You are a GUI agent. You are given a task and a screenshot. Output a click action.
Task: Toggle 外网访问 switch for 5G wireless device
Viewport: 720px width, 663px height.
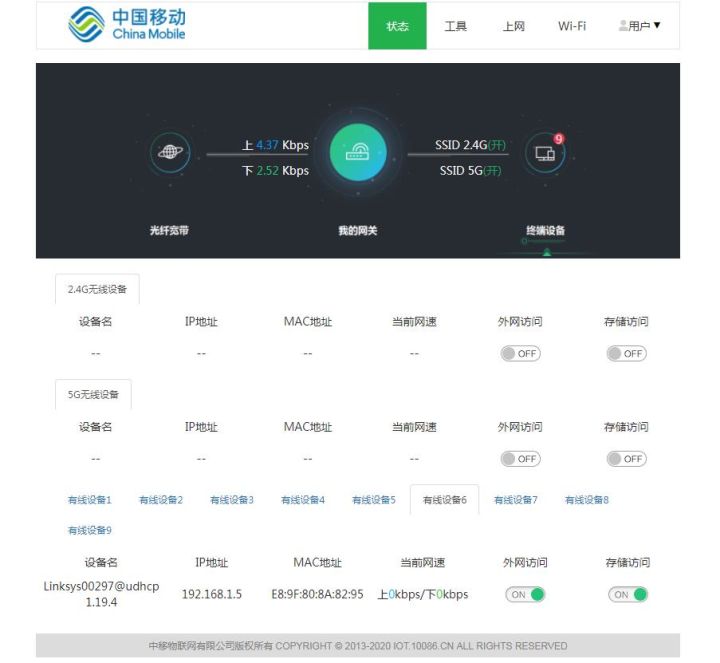tap(520, 459)
